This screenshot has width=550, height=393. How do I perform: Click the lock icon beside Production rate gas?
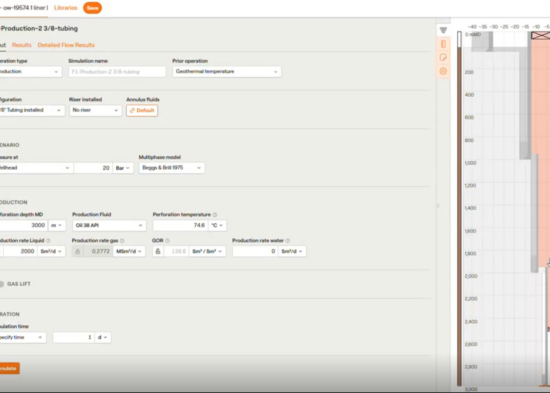(x=78, y=251)
